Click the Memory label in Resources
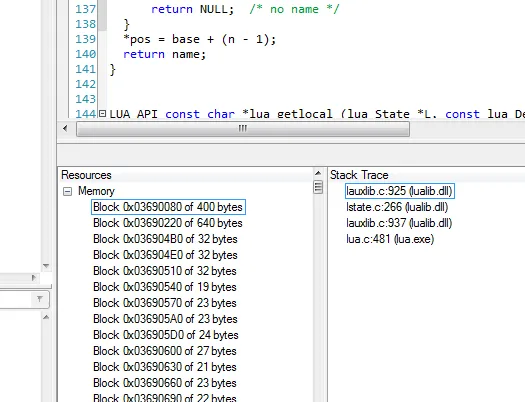This screenshot has width=525, height=402. [x=96, y=191]
